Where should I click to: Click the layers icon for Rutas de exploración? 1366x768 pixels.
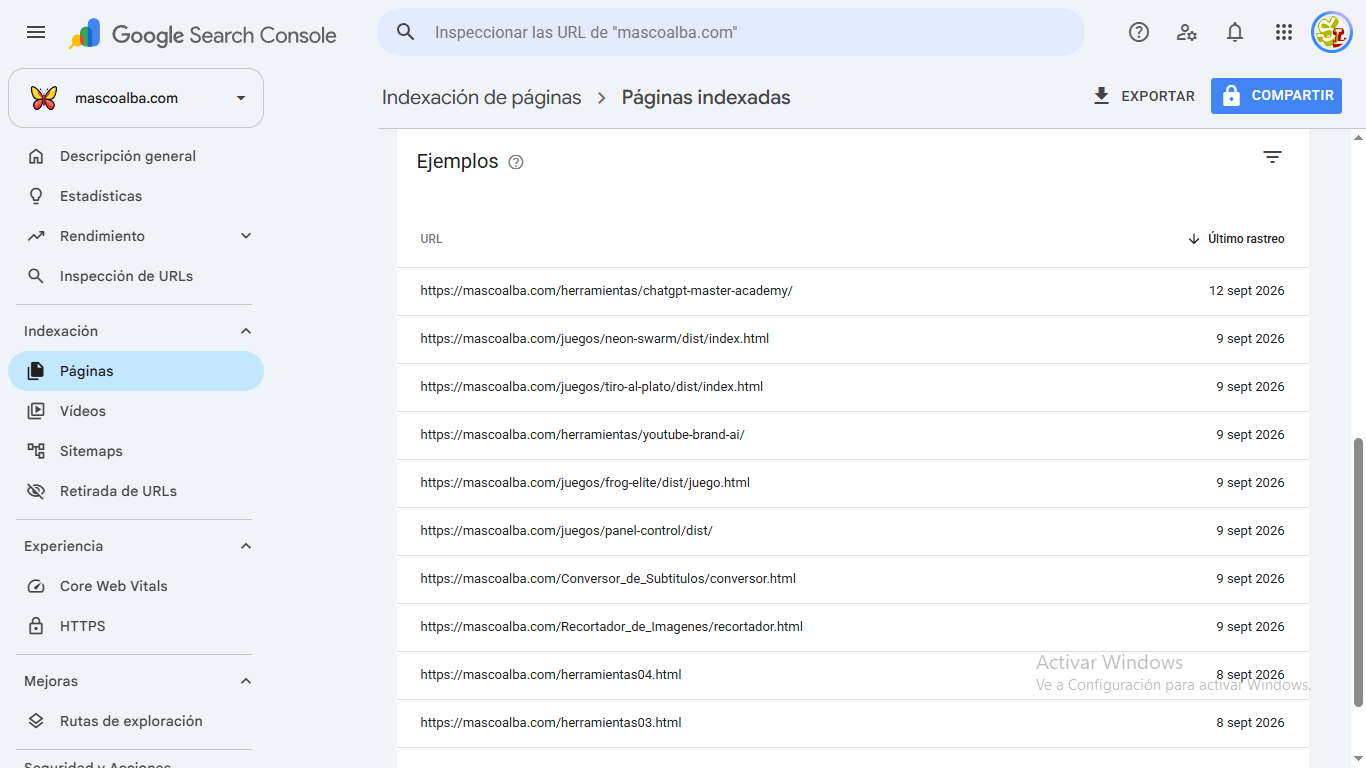pyautogui.click(x=36, y=721)
